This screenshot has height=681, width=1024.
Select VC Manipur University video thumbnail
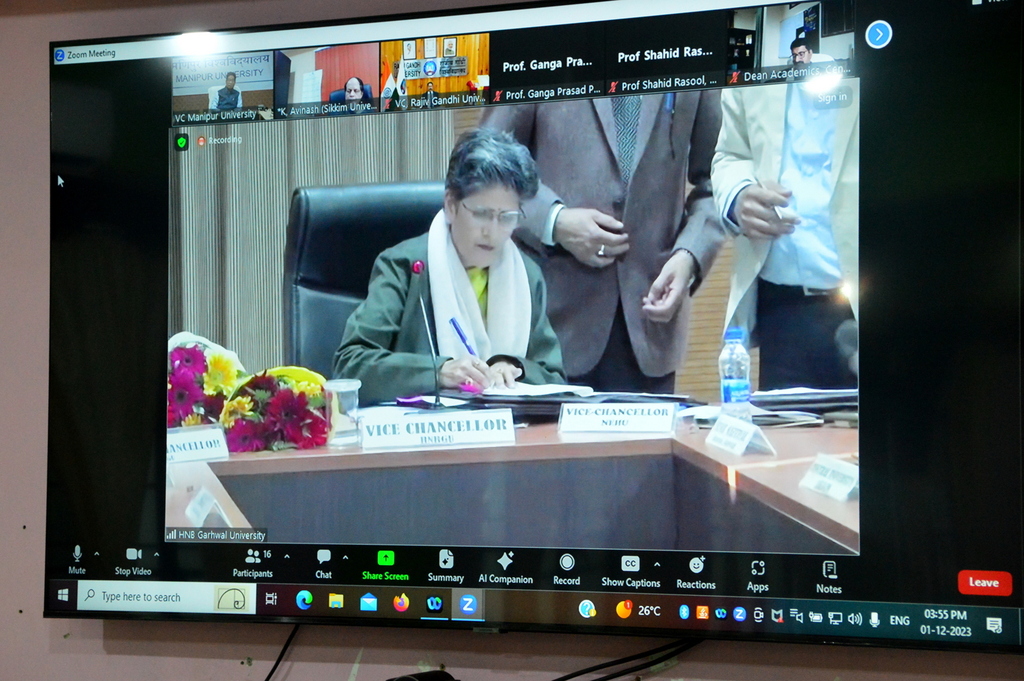pyautogui.click(x=223, y=87)
